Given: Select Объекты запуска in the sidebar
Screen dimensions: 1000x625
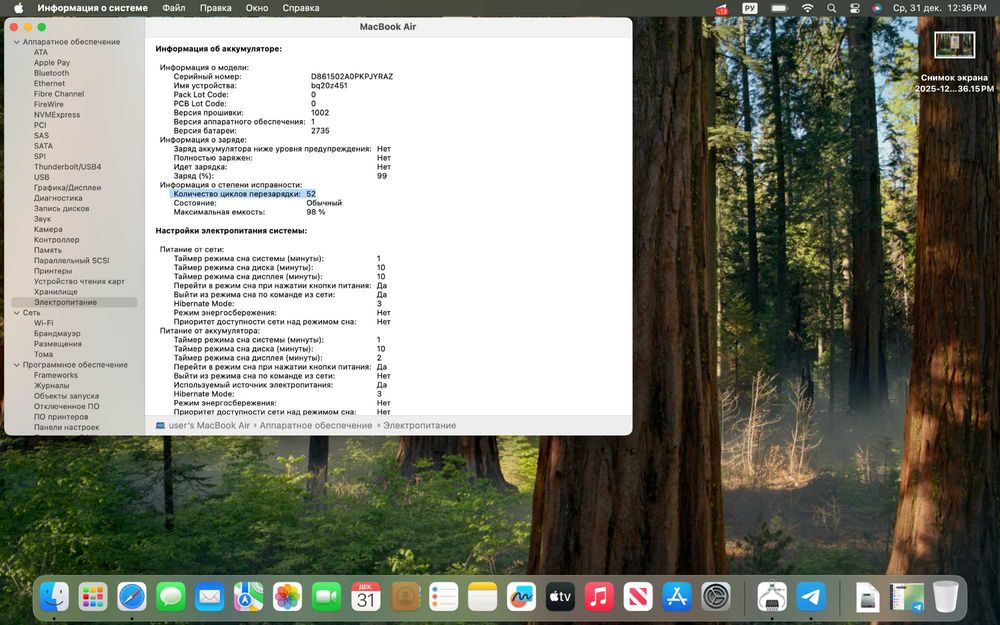Looking at the screenshot, I should pos(66,396).
